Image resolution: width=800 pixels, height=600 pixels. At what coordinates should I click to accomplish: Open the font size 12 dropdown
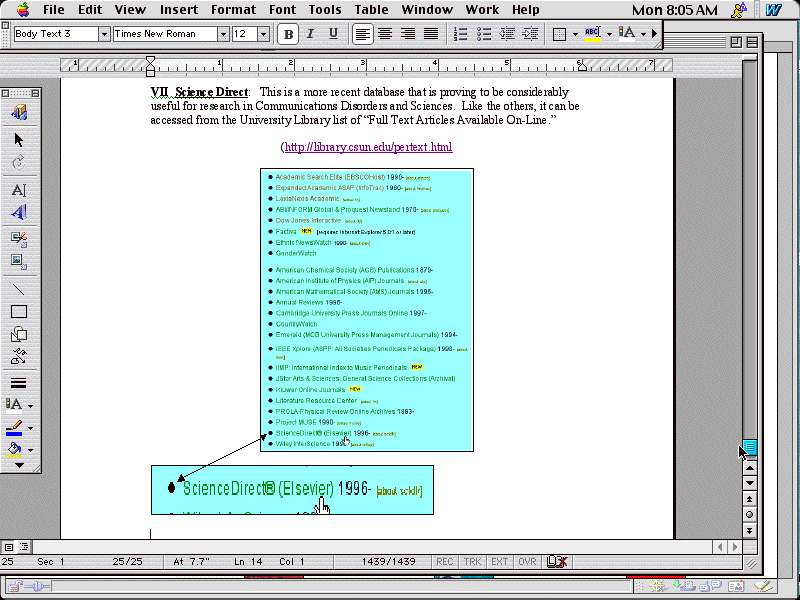(x=263, y=34)
